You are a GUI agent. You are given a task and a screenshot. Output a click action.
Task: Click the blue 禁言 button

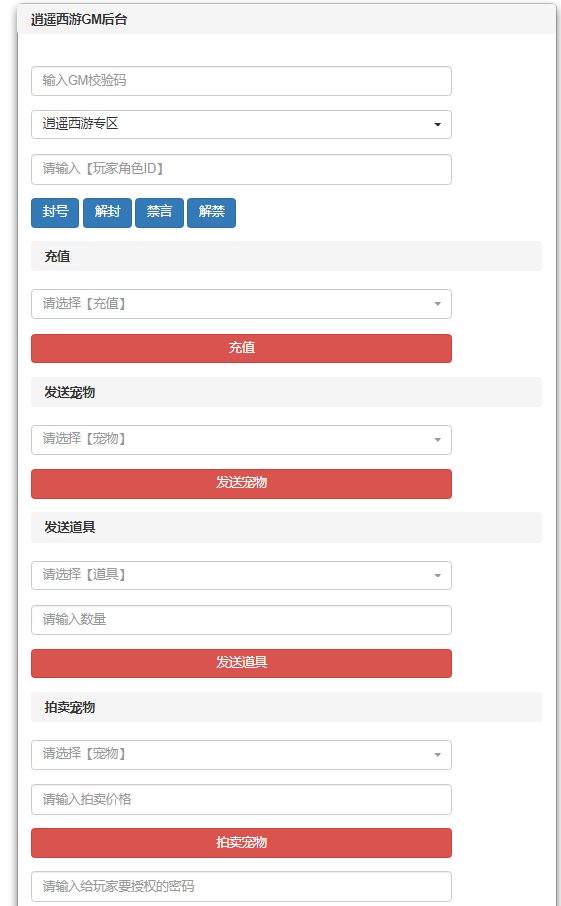pyautogui.click(x=159, y=212)
